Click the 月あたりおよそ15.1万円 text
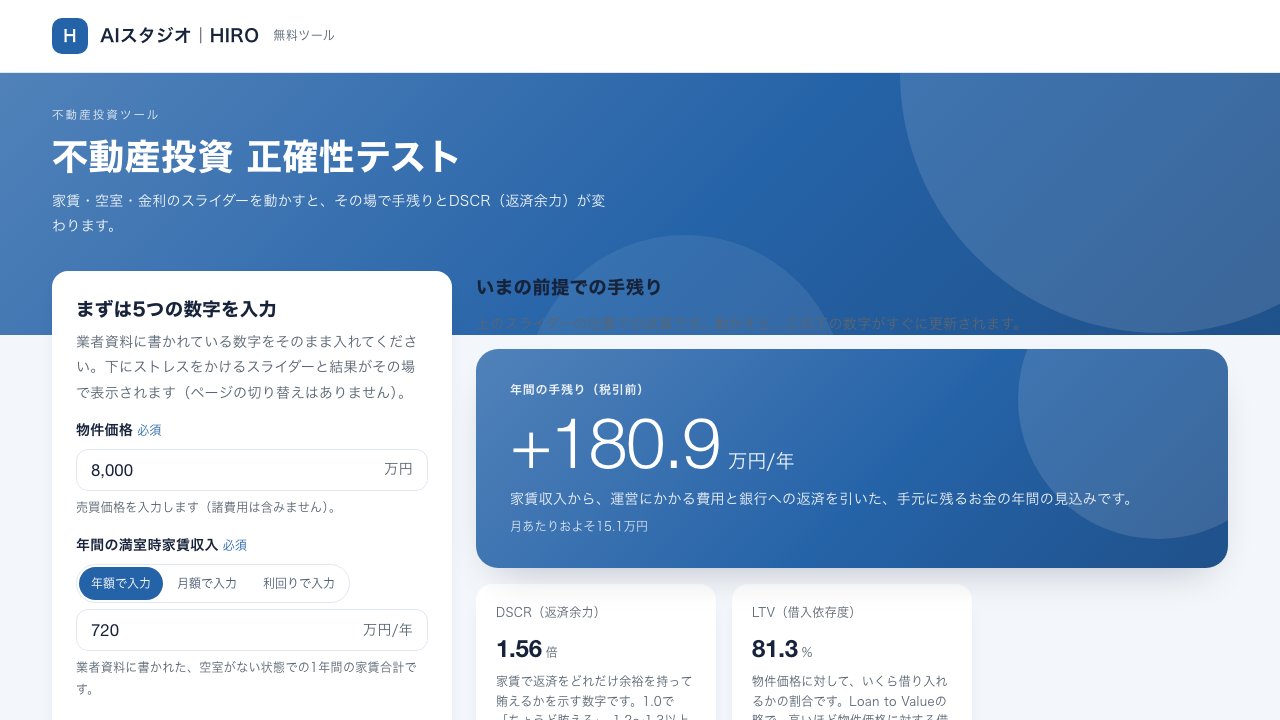 579,526
